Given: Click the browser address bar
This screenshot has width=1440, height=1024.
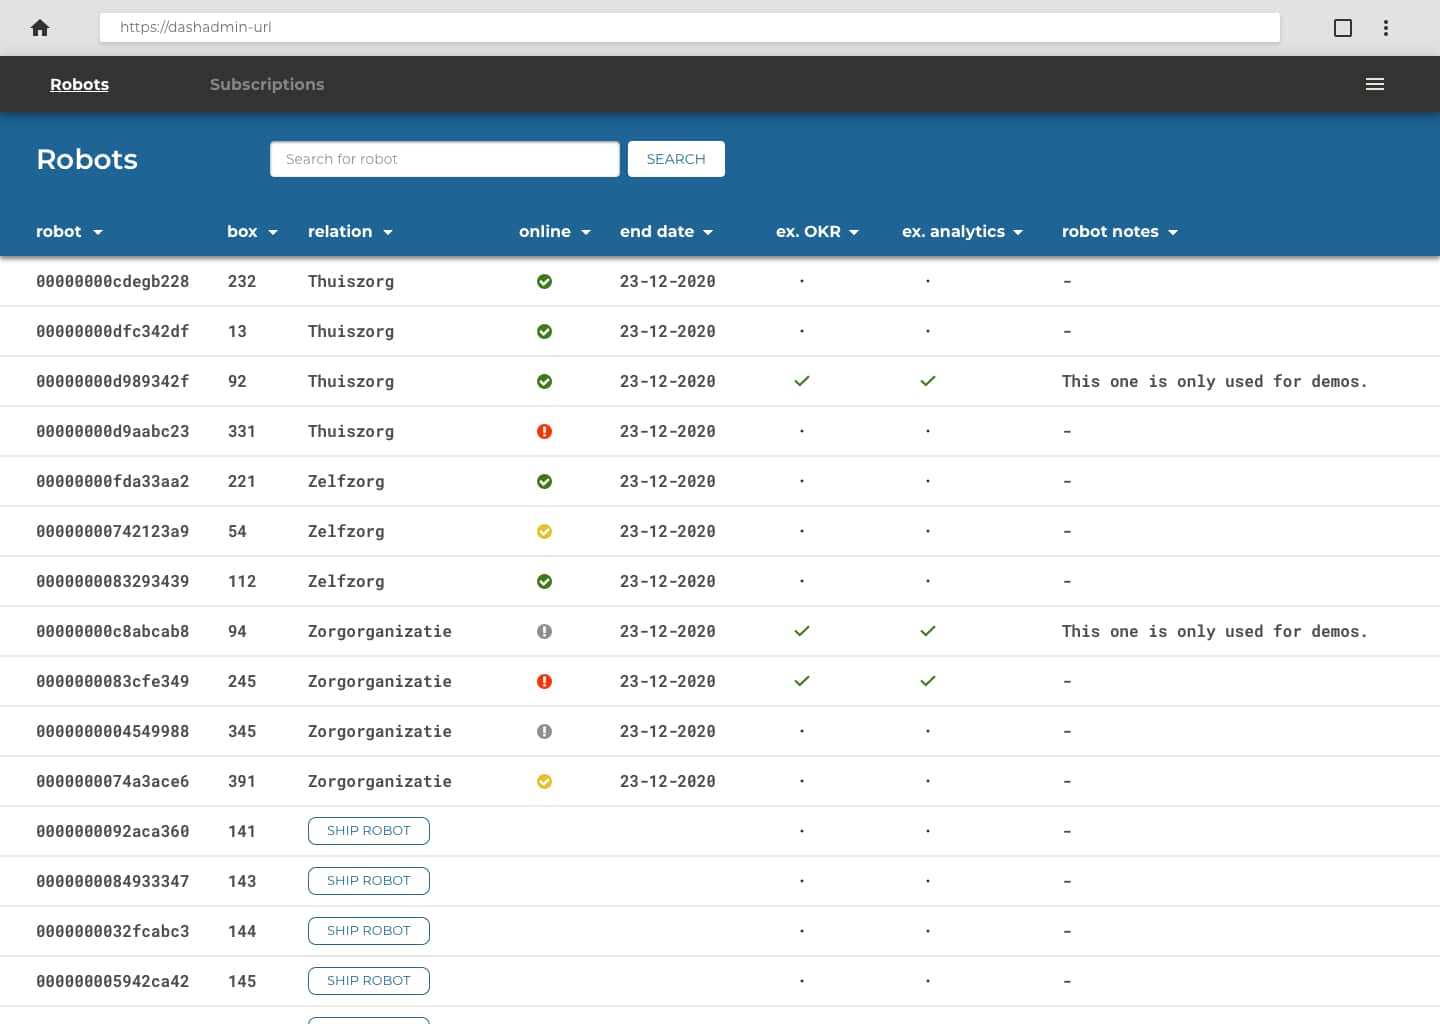Looking at the screenshot, I should [x=690, y=27].
